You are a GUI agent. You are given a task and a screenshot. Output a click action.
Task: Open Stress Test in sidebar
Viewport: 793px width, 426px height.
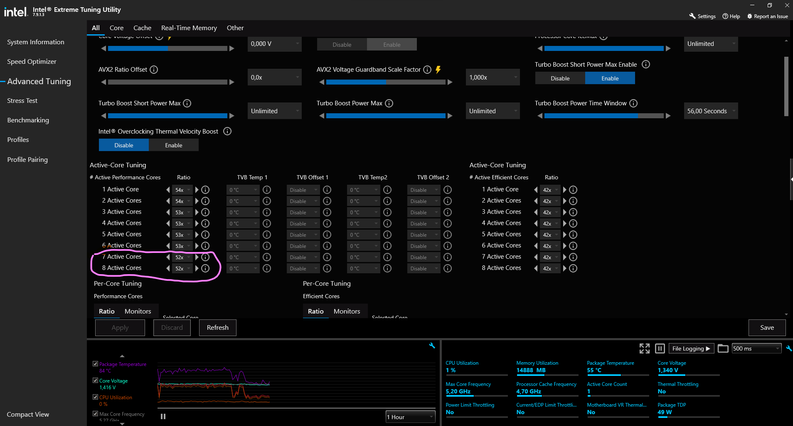22,101
